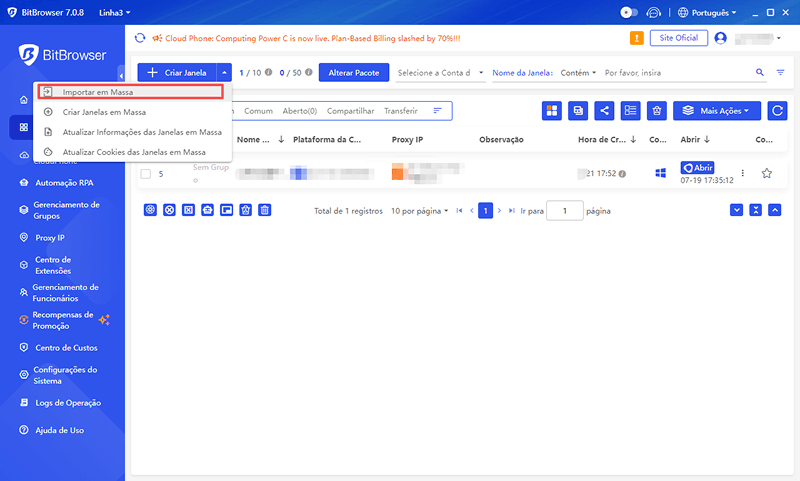Click the Windows platform icon in the row
Image resolution: width=800 pixels, height=481 pixels.
pyautogui.click(x=660, y=173)
